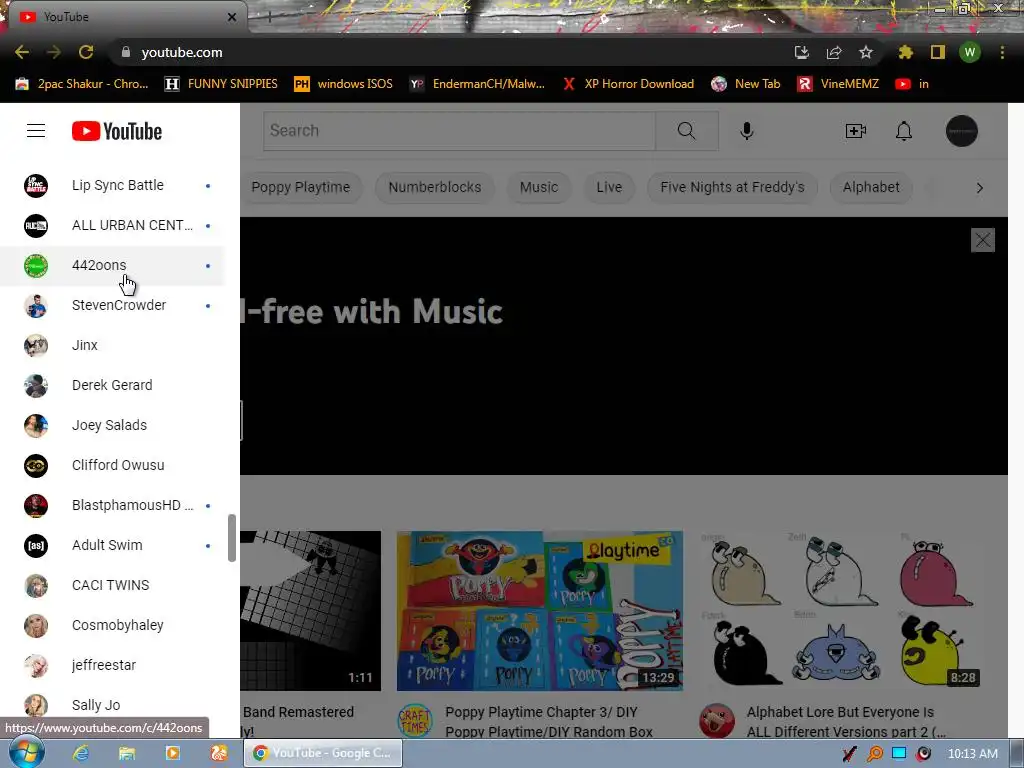Close the YouTube browser tab
This screenshot has width=1024, height=768.
pos(232,17)
